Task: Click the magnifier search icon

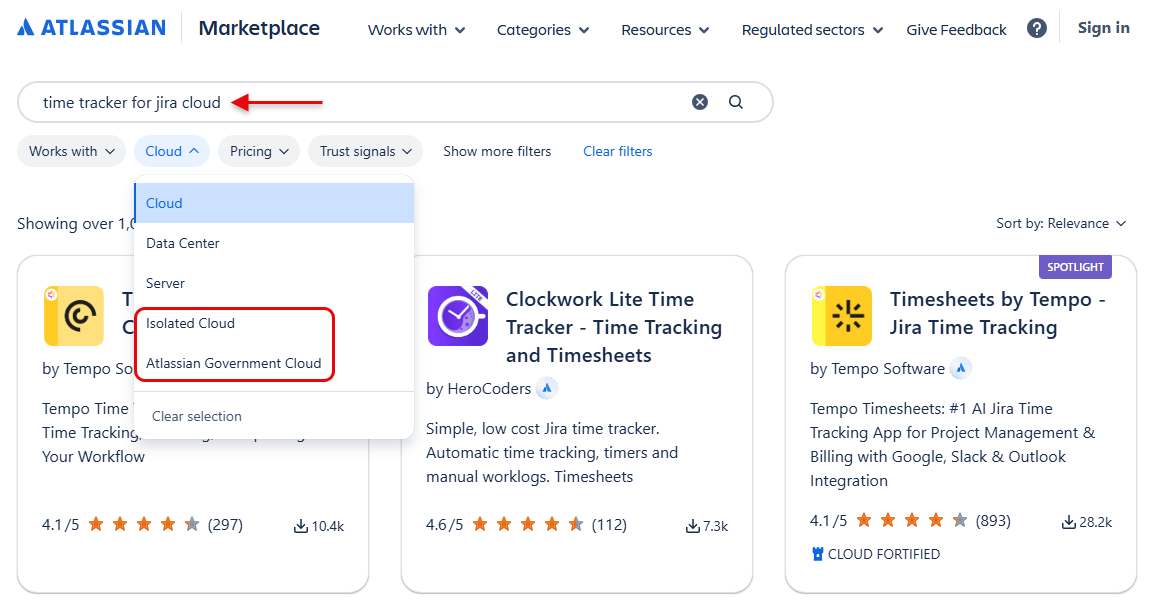Action: point(736,102)
